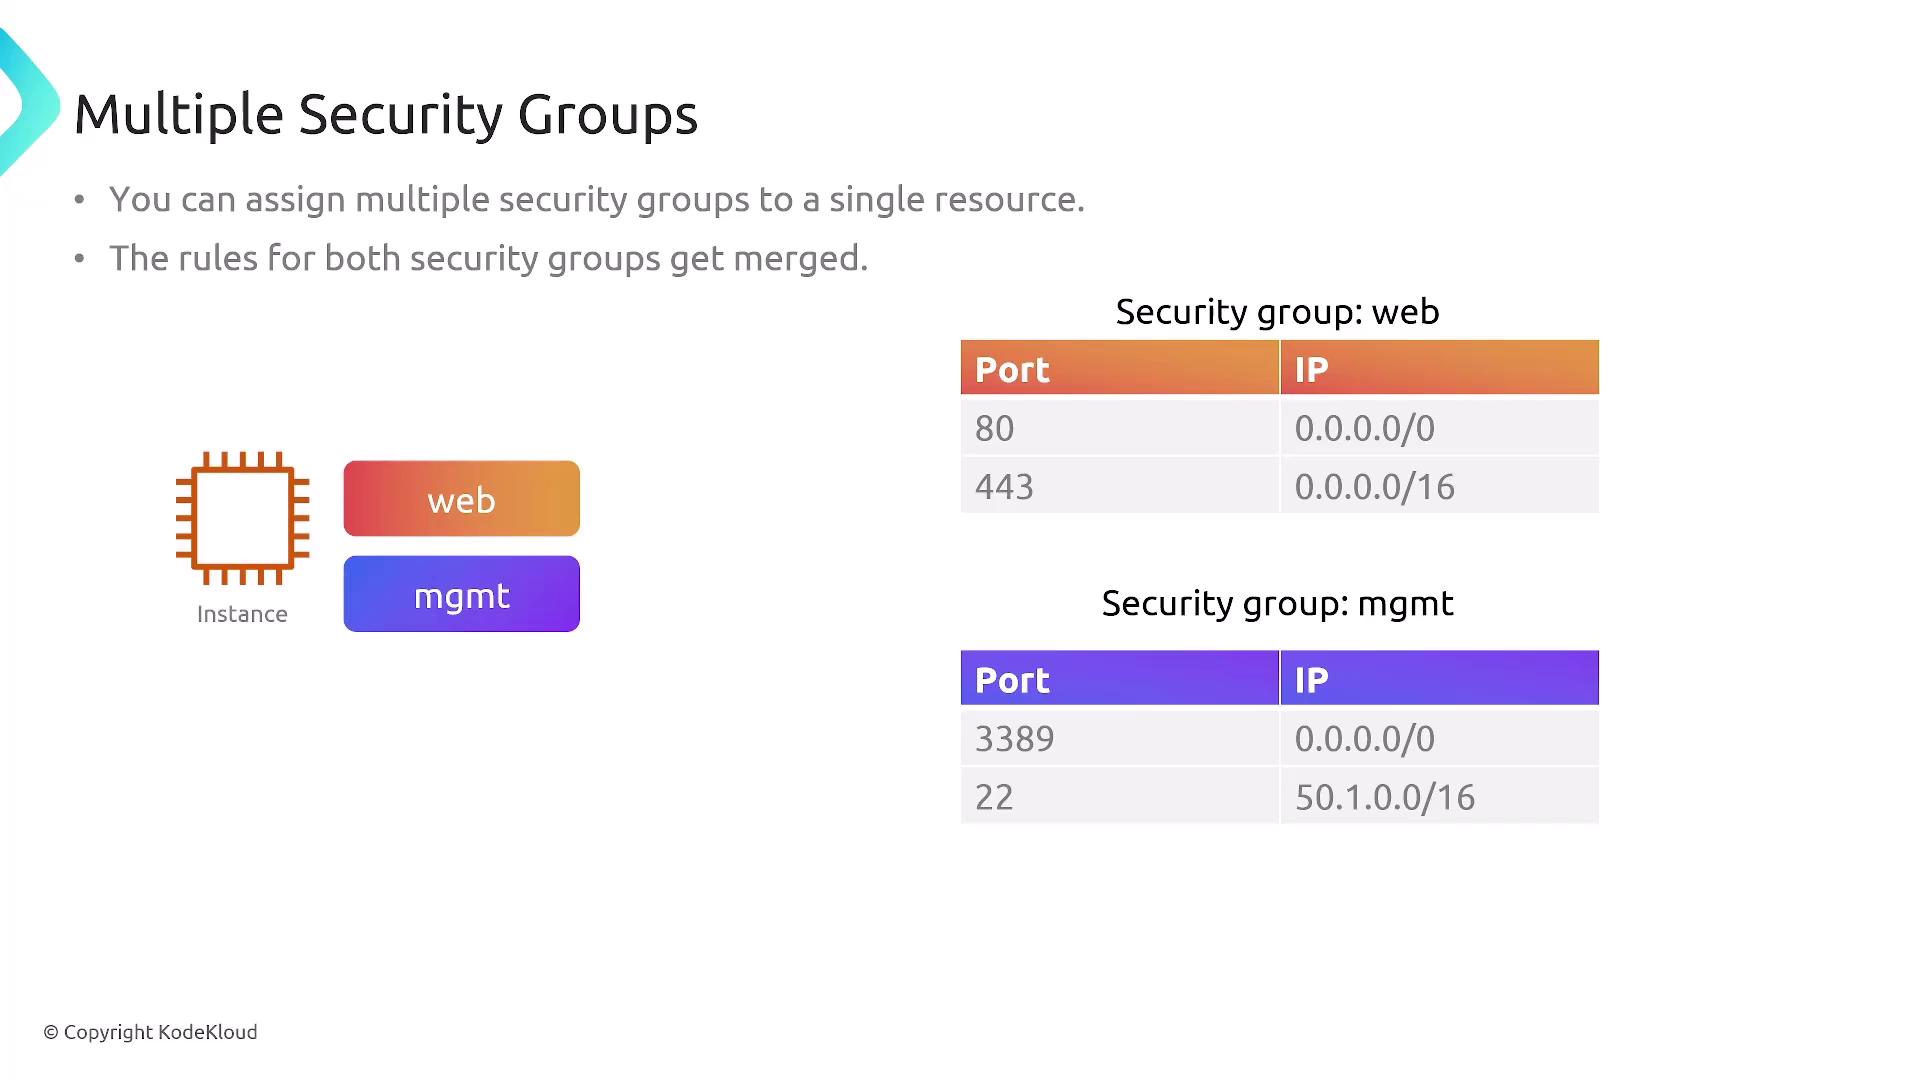This screenshot has height=1080, width=1920.
Task: Click the Multiple Security Groups title
Action: [386, 114]
